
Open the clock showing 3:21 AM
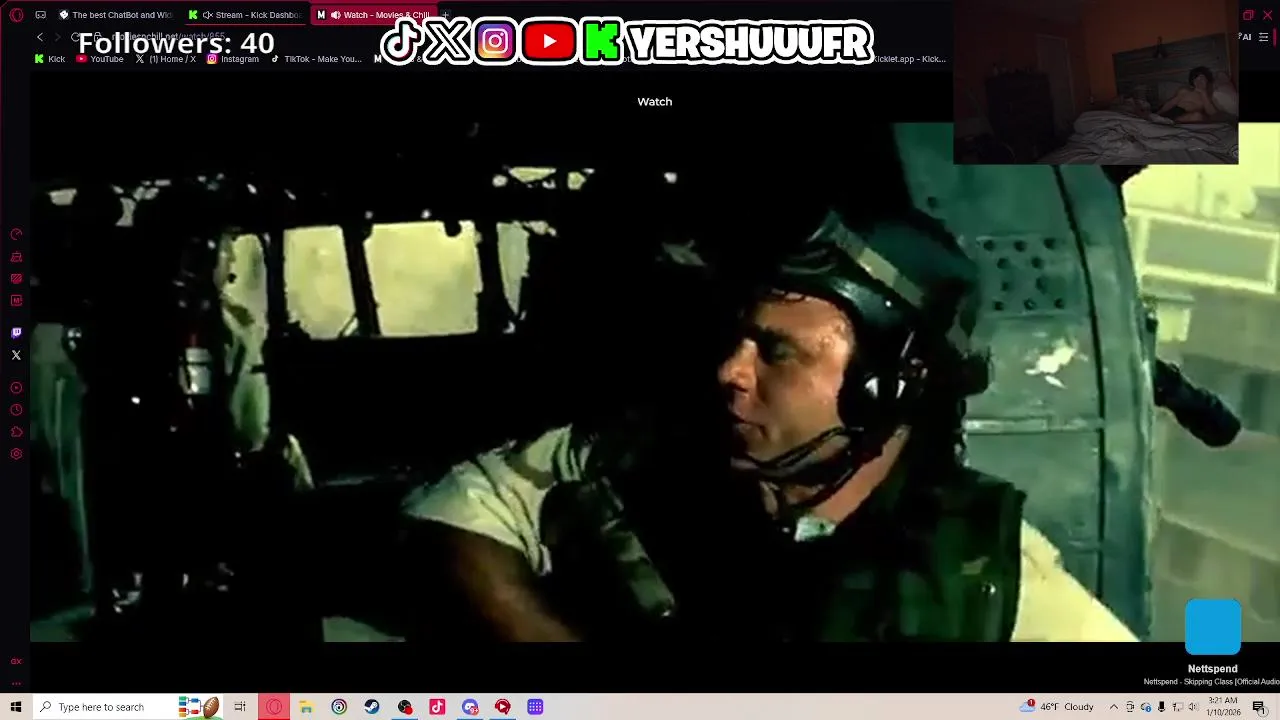pyautogui.click(x=1224, y=707)
